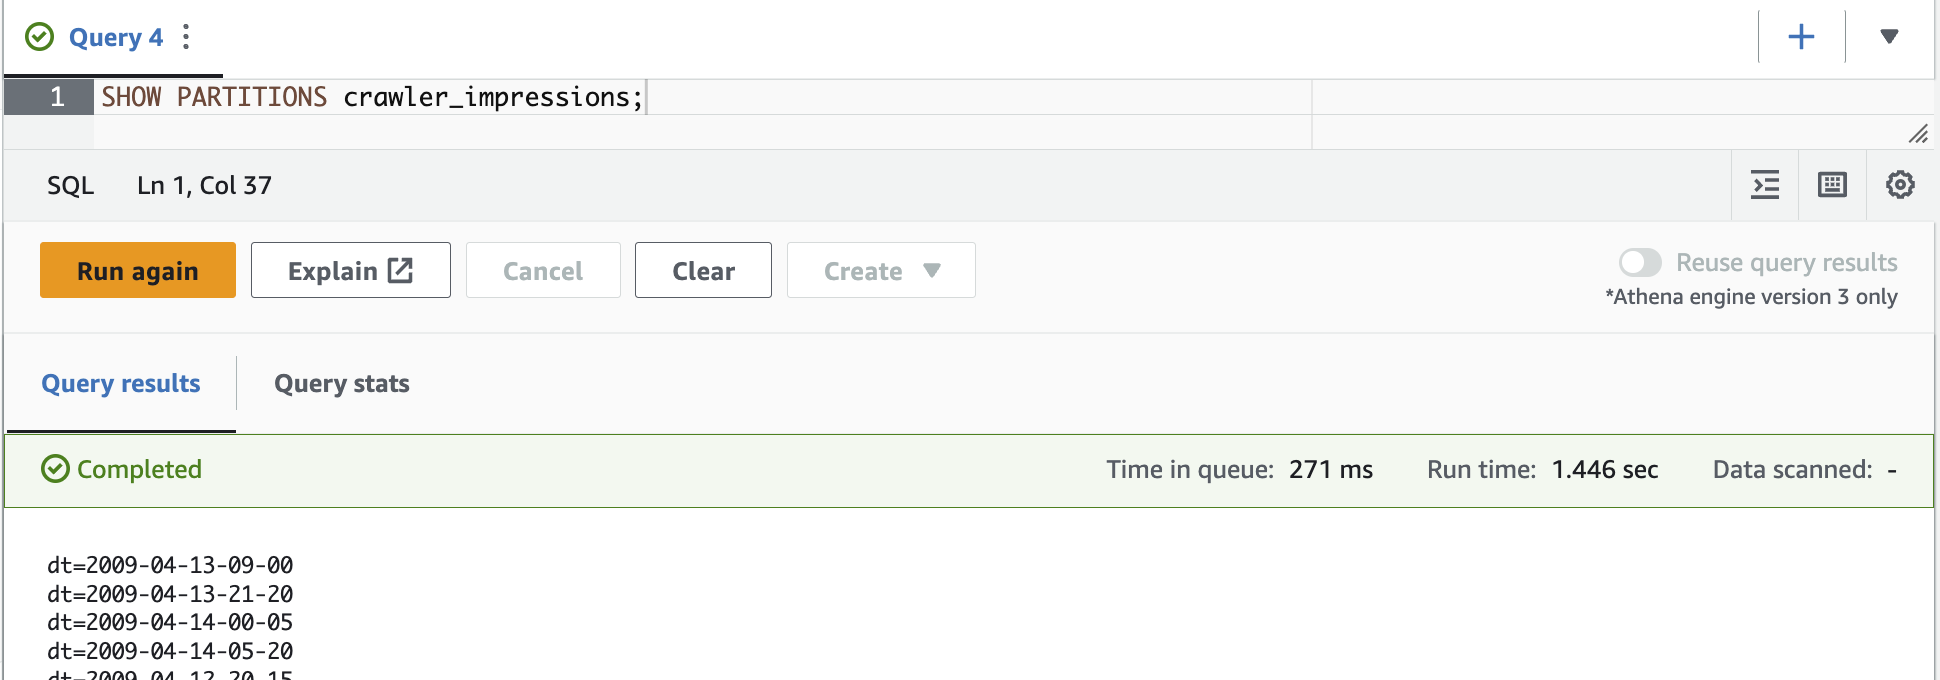Select the Query 4 editor tab

tap(116, 38)
